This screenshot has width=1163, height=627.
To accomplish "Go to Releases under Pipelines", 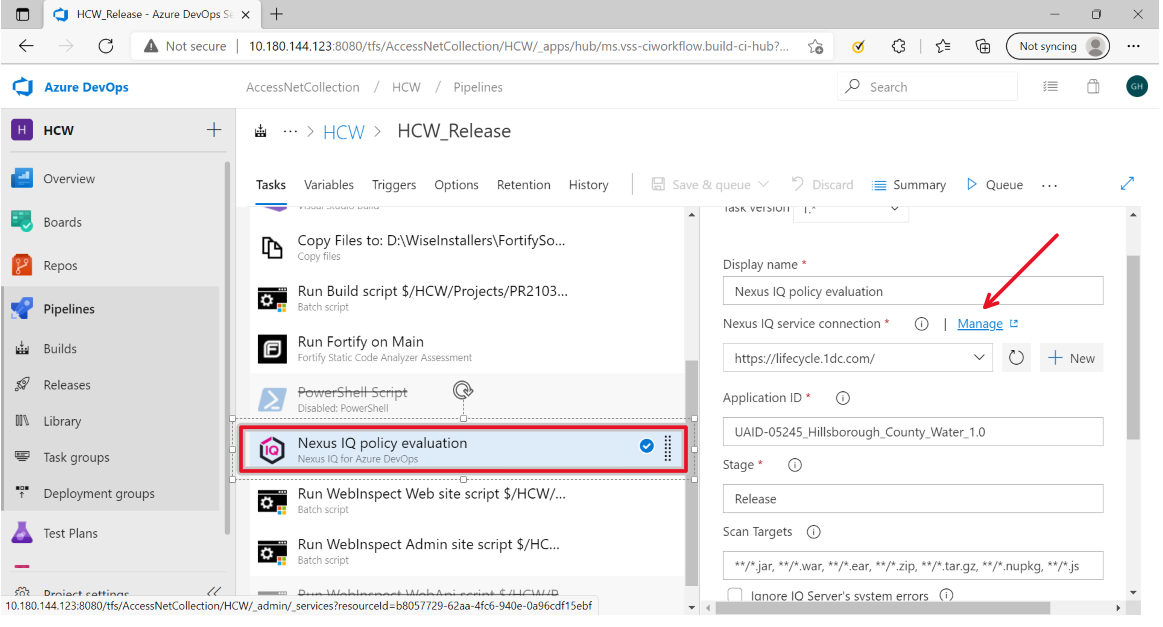I will [67, 385].
